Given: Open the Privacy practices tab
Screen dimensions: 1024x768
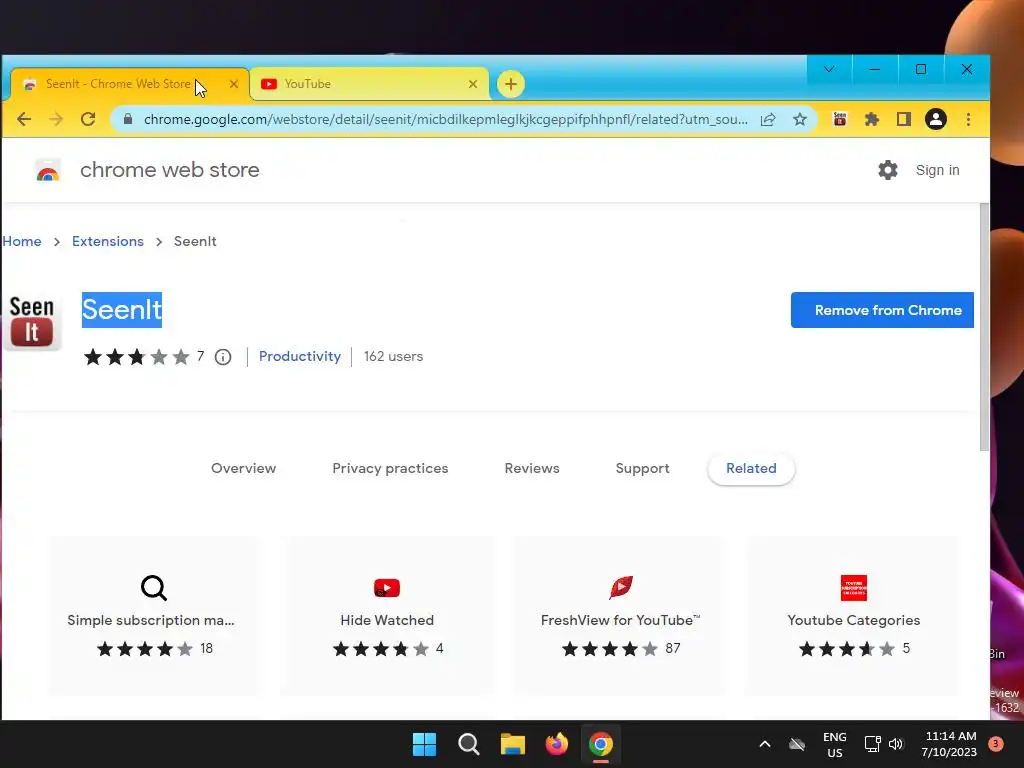Looking at the screenshot, I should point(390,468).
